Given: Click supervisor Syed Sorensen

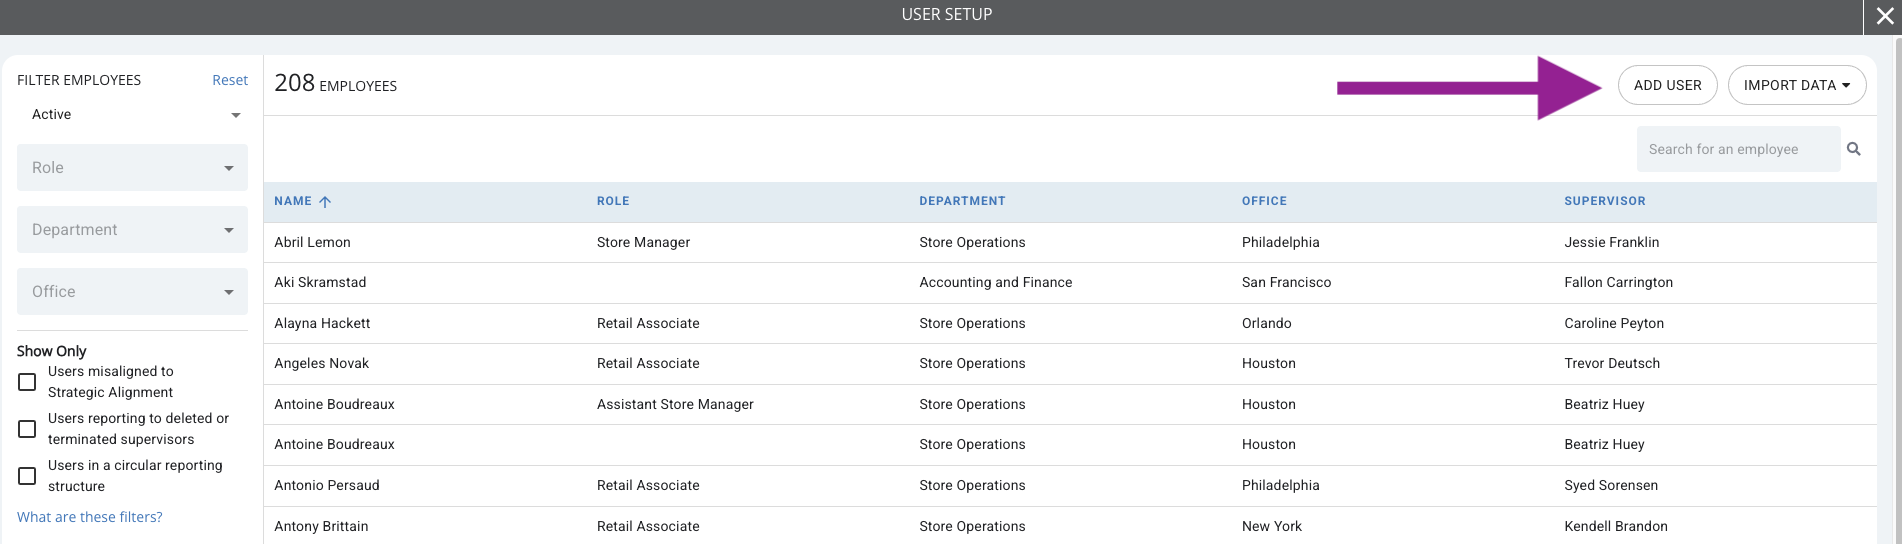Looking at the screenshot, I should 1611,485.
